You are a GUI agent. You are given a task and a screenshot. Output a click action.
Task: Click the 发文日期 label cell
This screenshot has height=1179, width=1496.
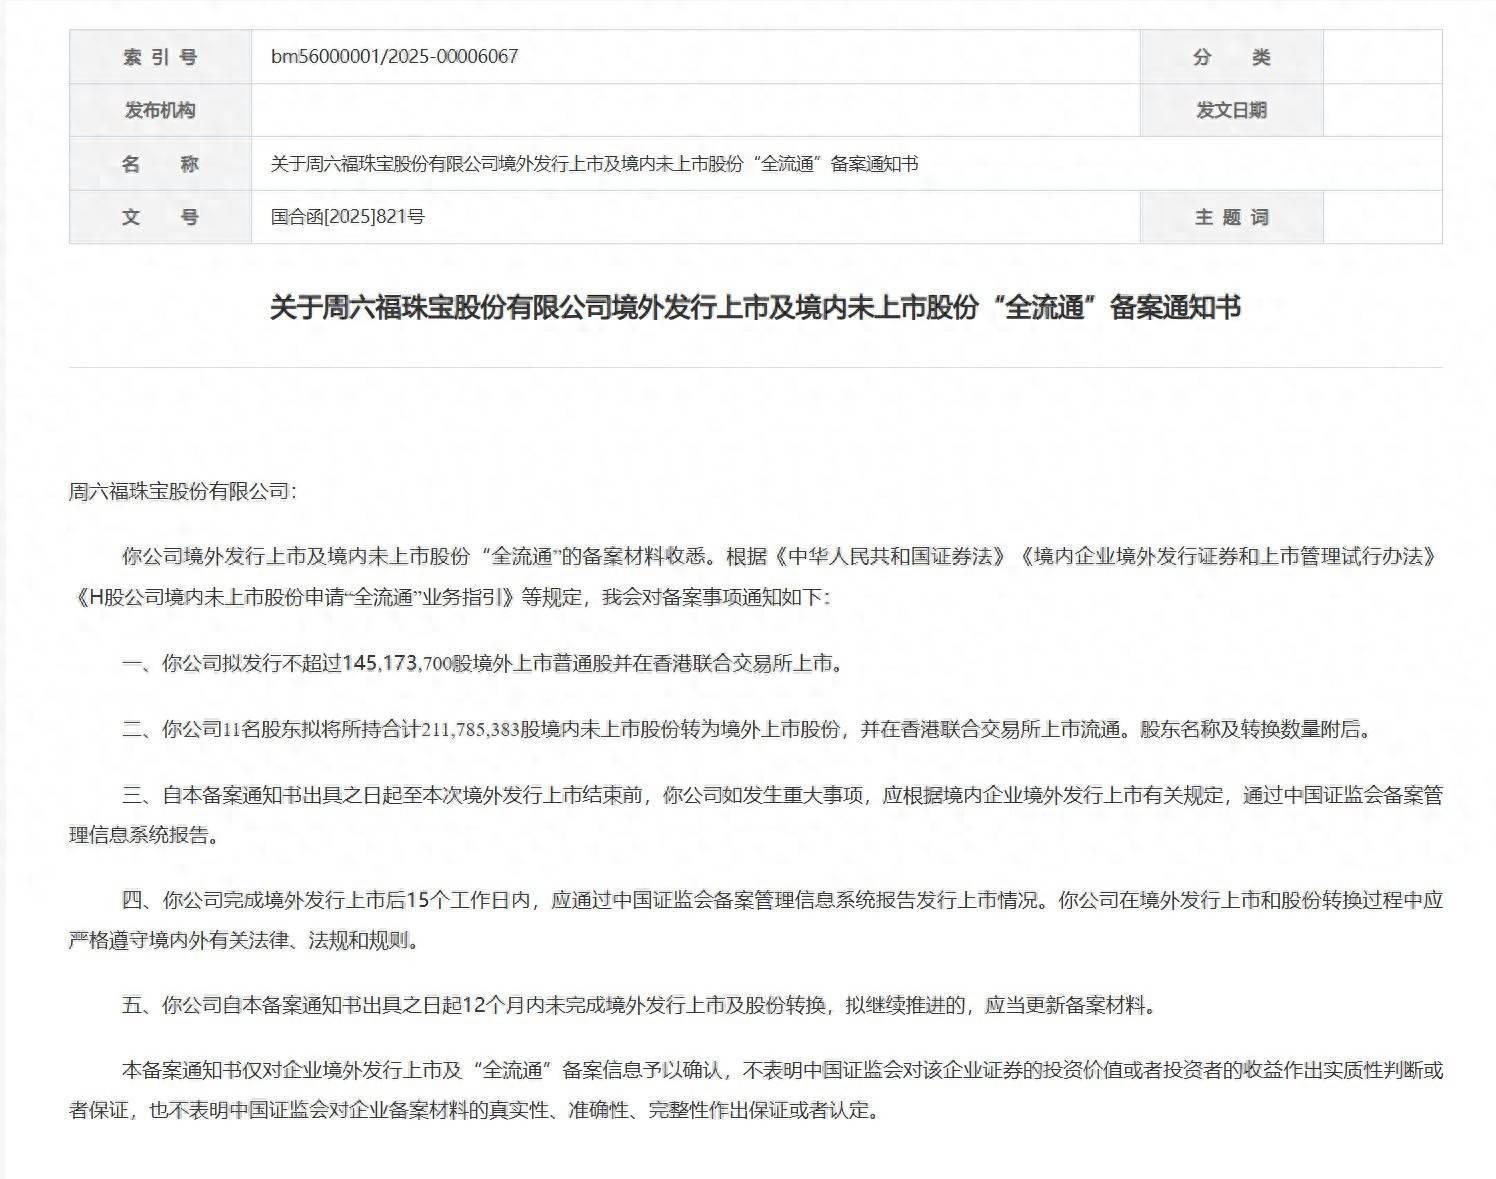tap(1231, 110)
